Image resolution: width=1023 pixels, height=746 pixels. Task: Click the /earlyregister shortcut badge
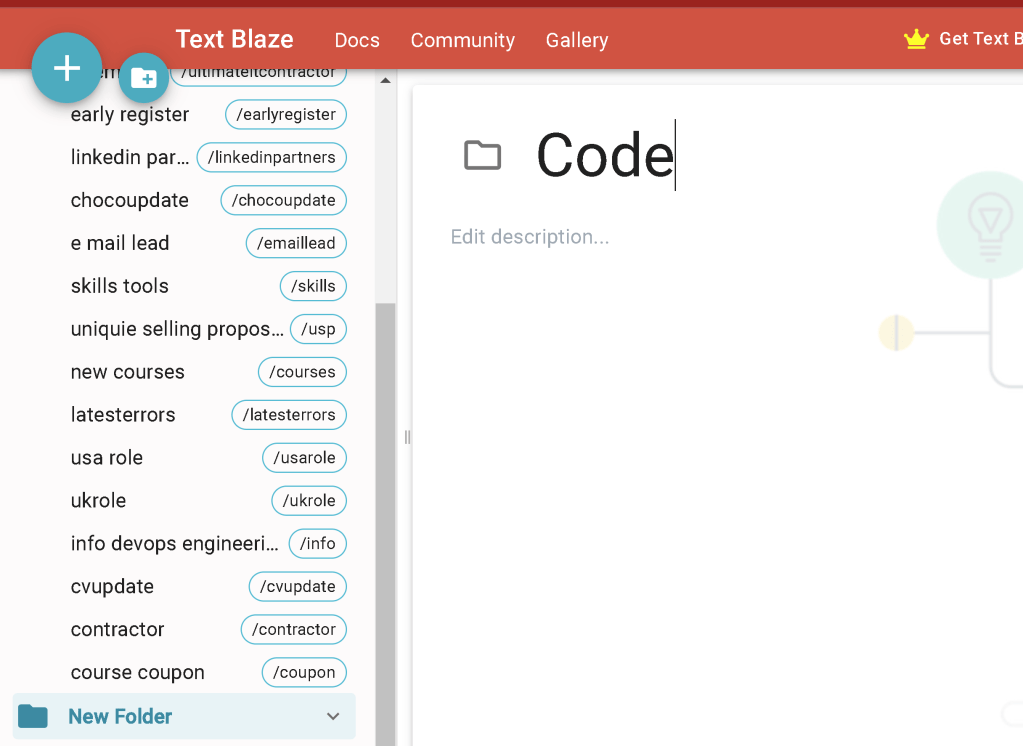[286, 115]
